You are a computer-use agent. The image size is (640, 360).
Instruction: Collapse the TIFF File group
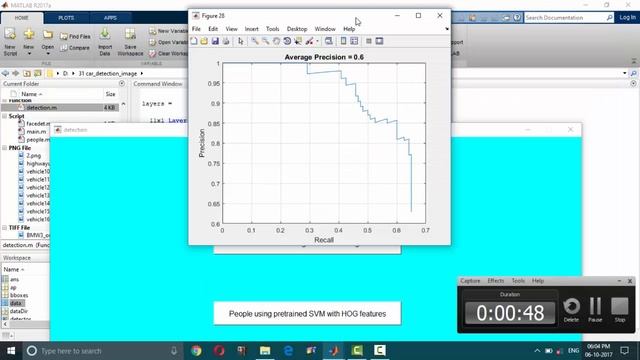4,227
